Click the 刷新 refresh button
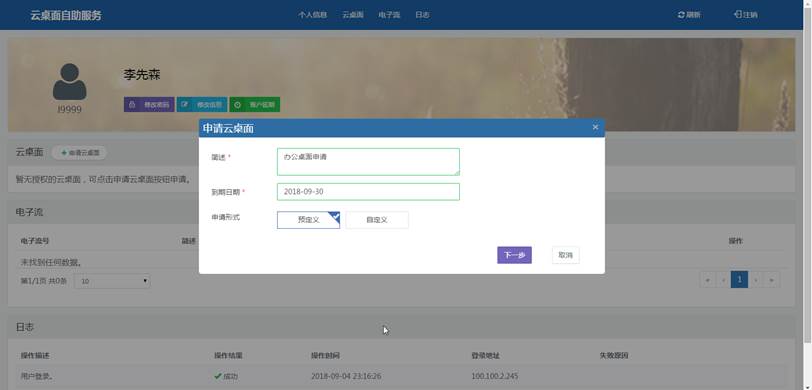 point(689,15)
